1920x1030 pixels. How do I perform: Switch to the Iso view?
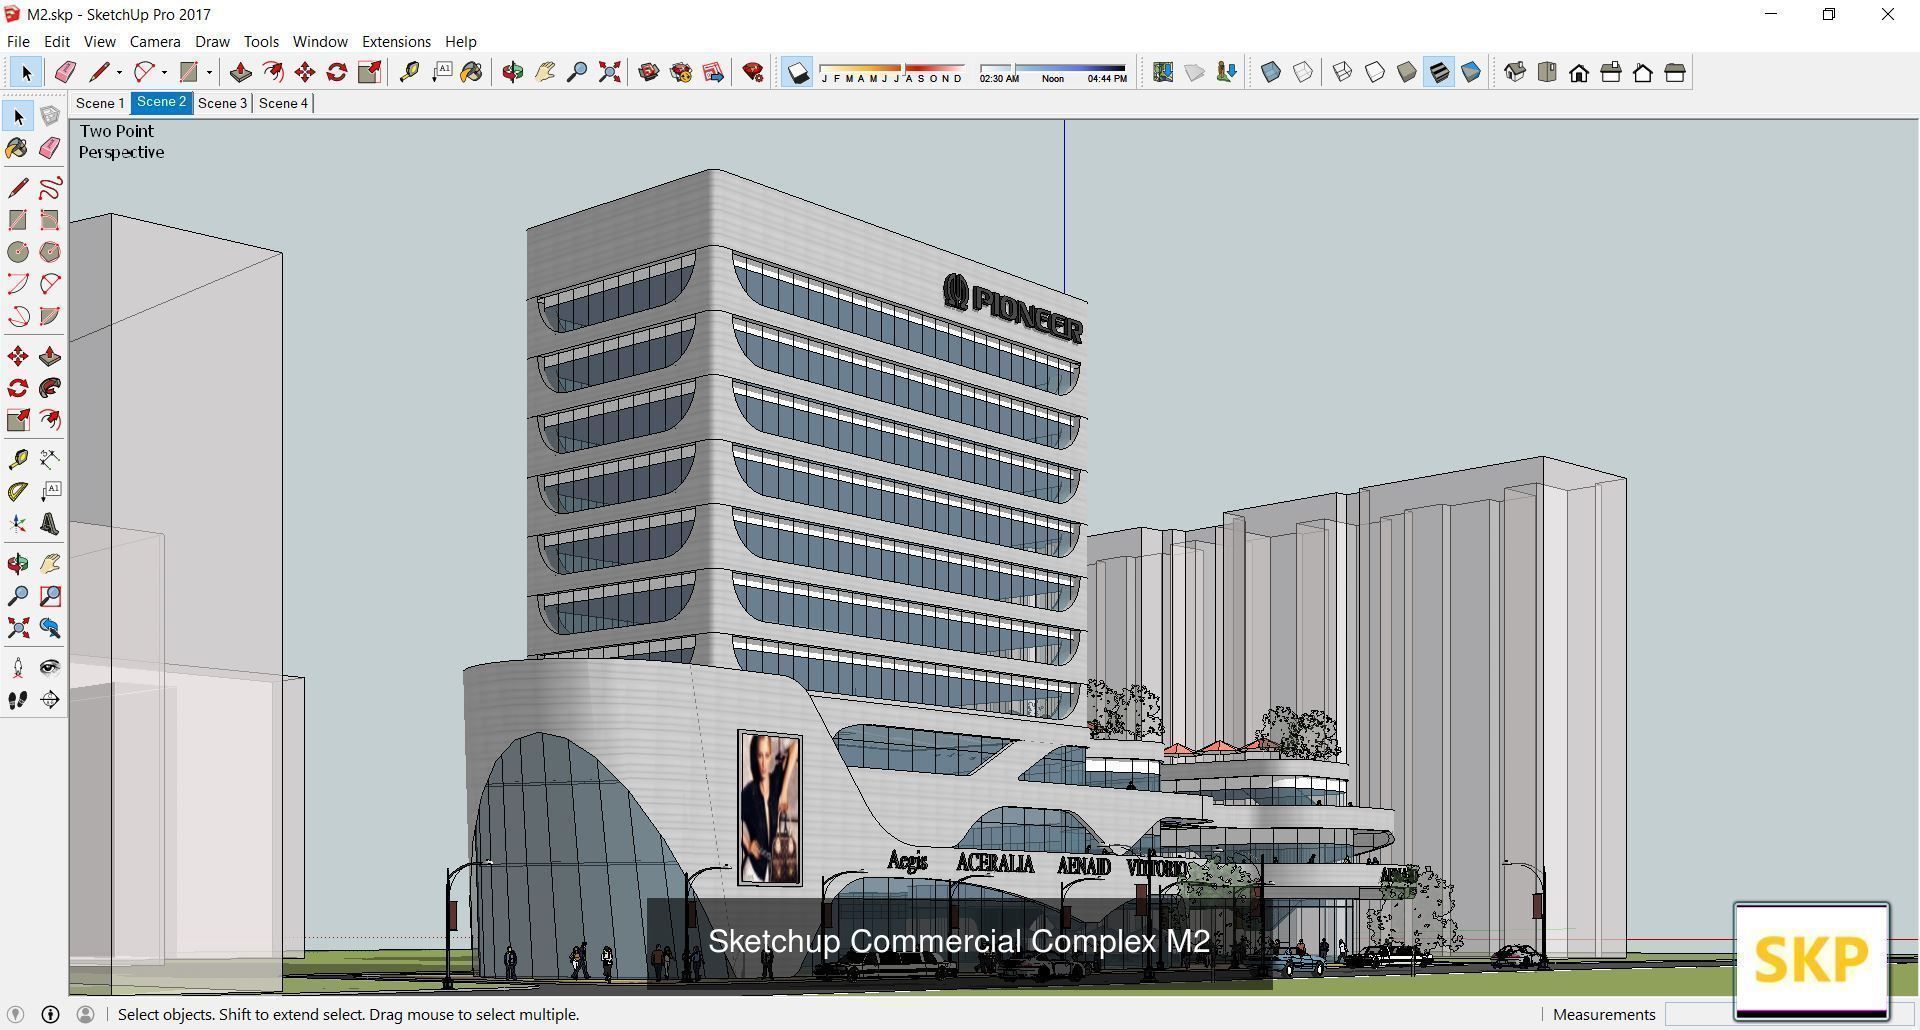[x=1515, y=72]
